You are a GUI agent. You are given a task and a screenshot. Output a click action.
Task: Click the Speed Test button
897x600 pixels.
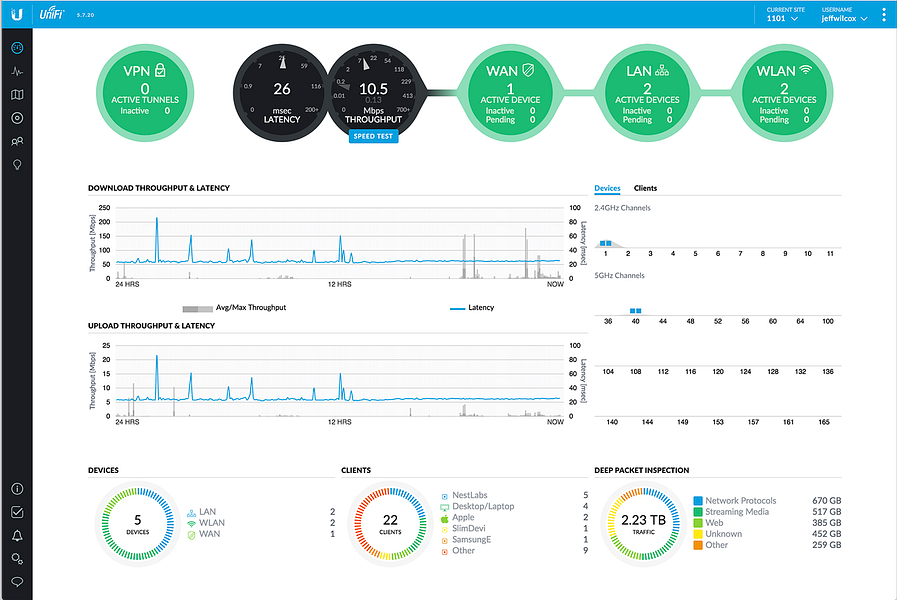point(373,136)
